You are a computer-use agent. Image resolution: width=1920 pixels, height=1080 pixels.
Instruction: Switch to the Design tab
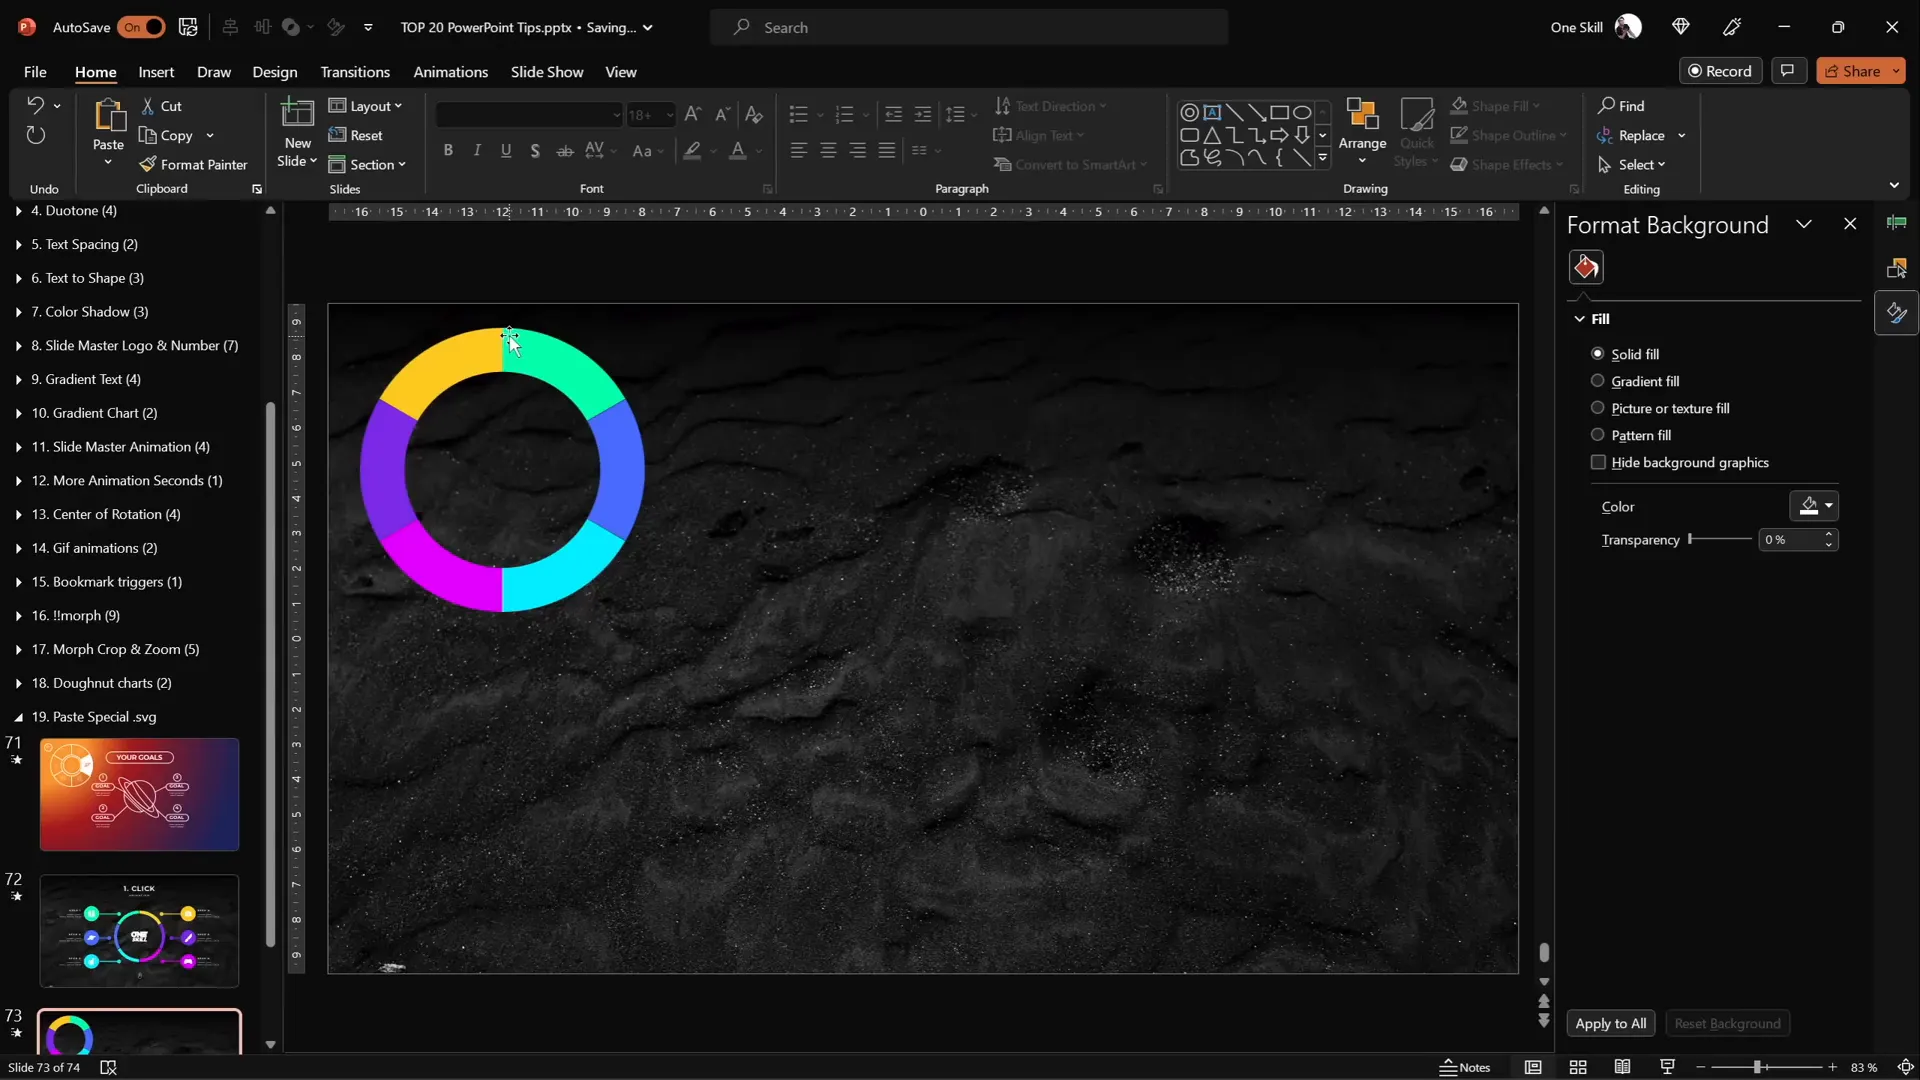coord(275,71)
